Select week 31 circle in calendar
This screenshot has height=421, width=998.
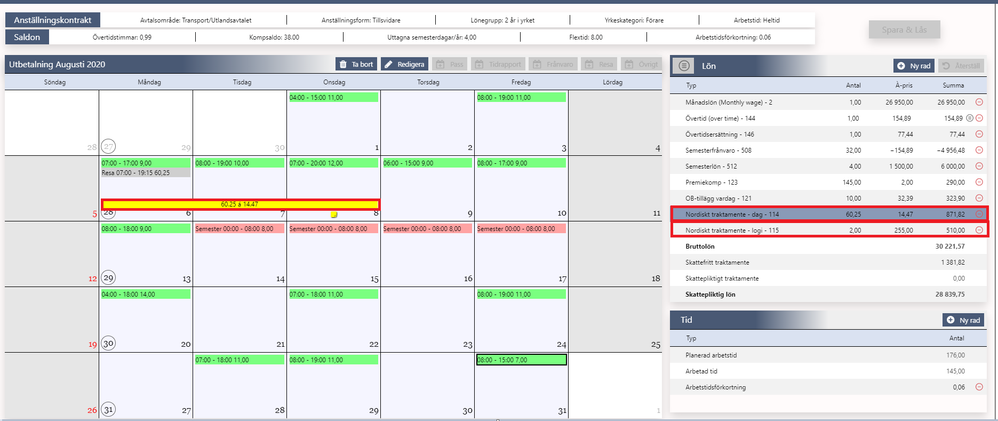(109, 410)
